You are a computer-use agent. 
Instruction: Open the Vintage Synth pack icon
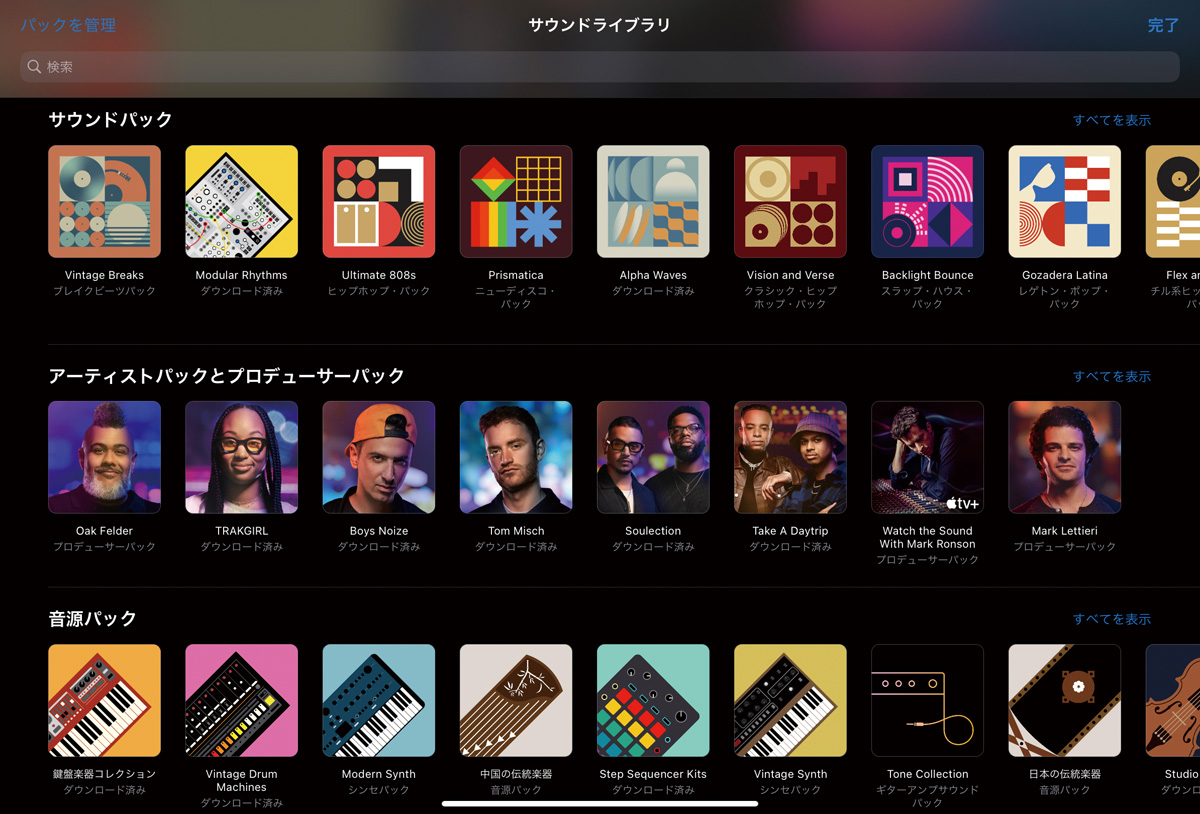click(x=790, y=700)
